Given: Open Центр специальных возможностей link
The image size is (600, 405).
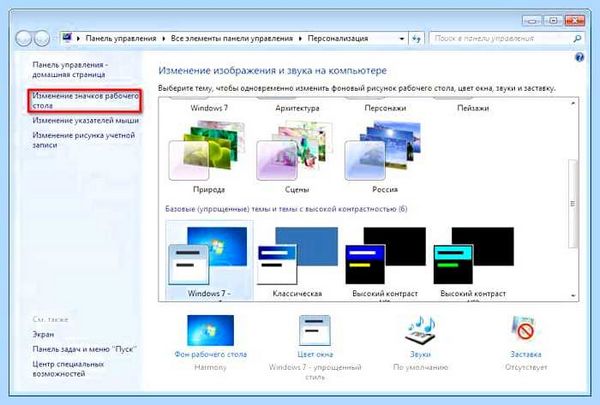Looking at the screenshot, I should tap(68, 369).
